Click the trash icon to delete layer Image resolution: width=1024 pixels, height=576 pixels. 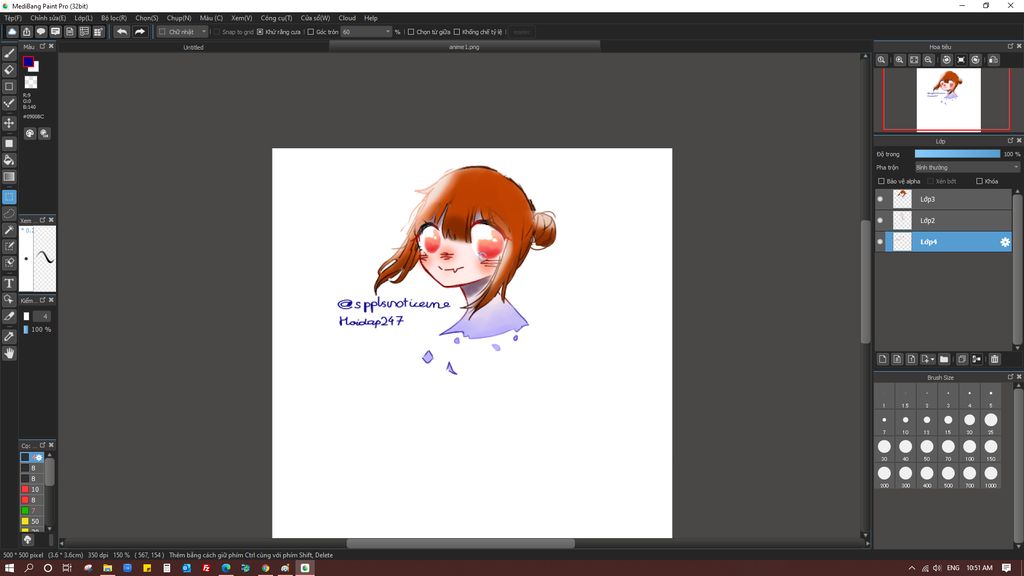995,359
